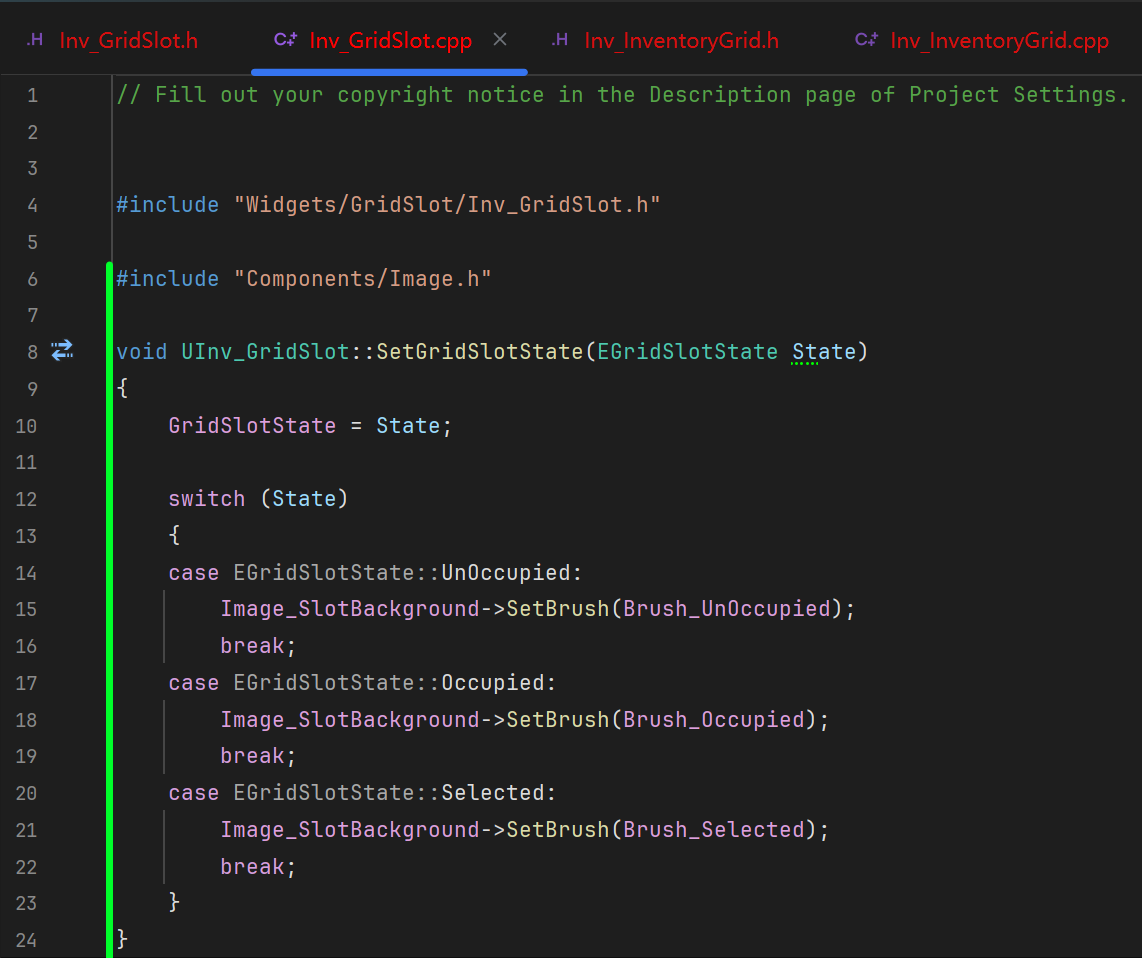Click the header icon on Inv_InventoryGrid.h tab

click(559, 40)
